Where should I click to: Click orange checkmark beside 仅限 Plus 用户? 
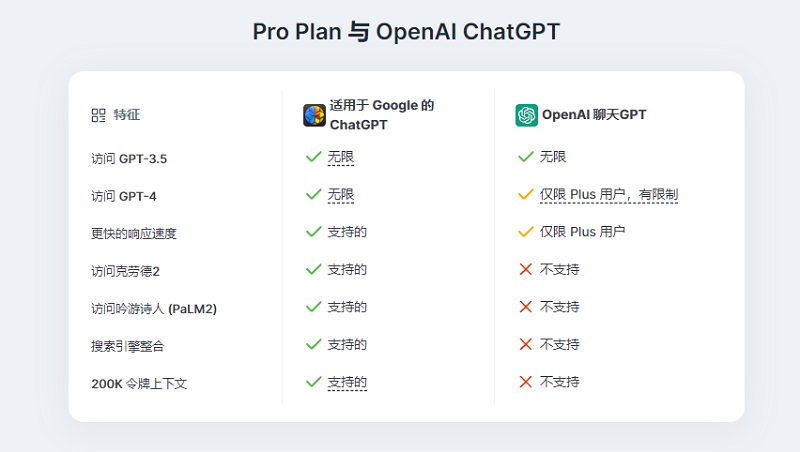point(526,232)
